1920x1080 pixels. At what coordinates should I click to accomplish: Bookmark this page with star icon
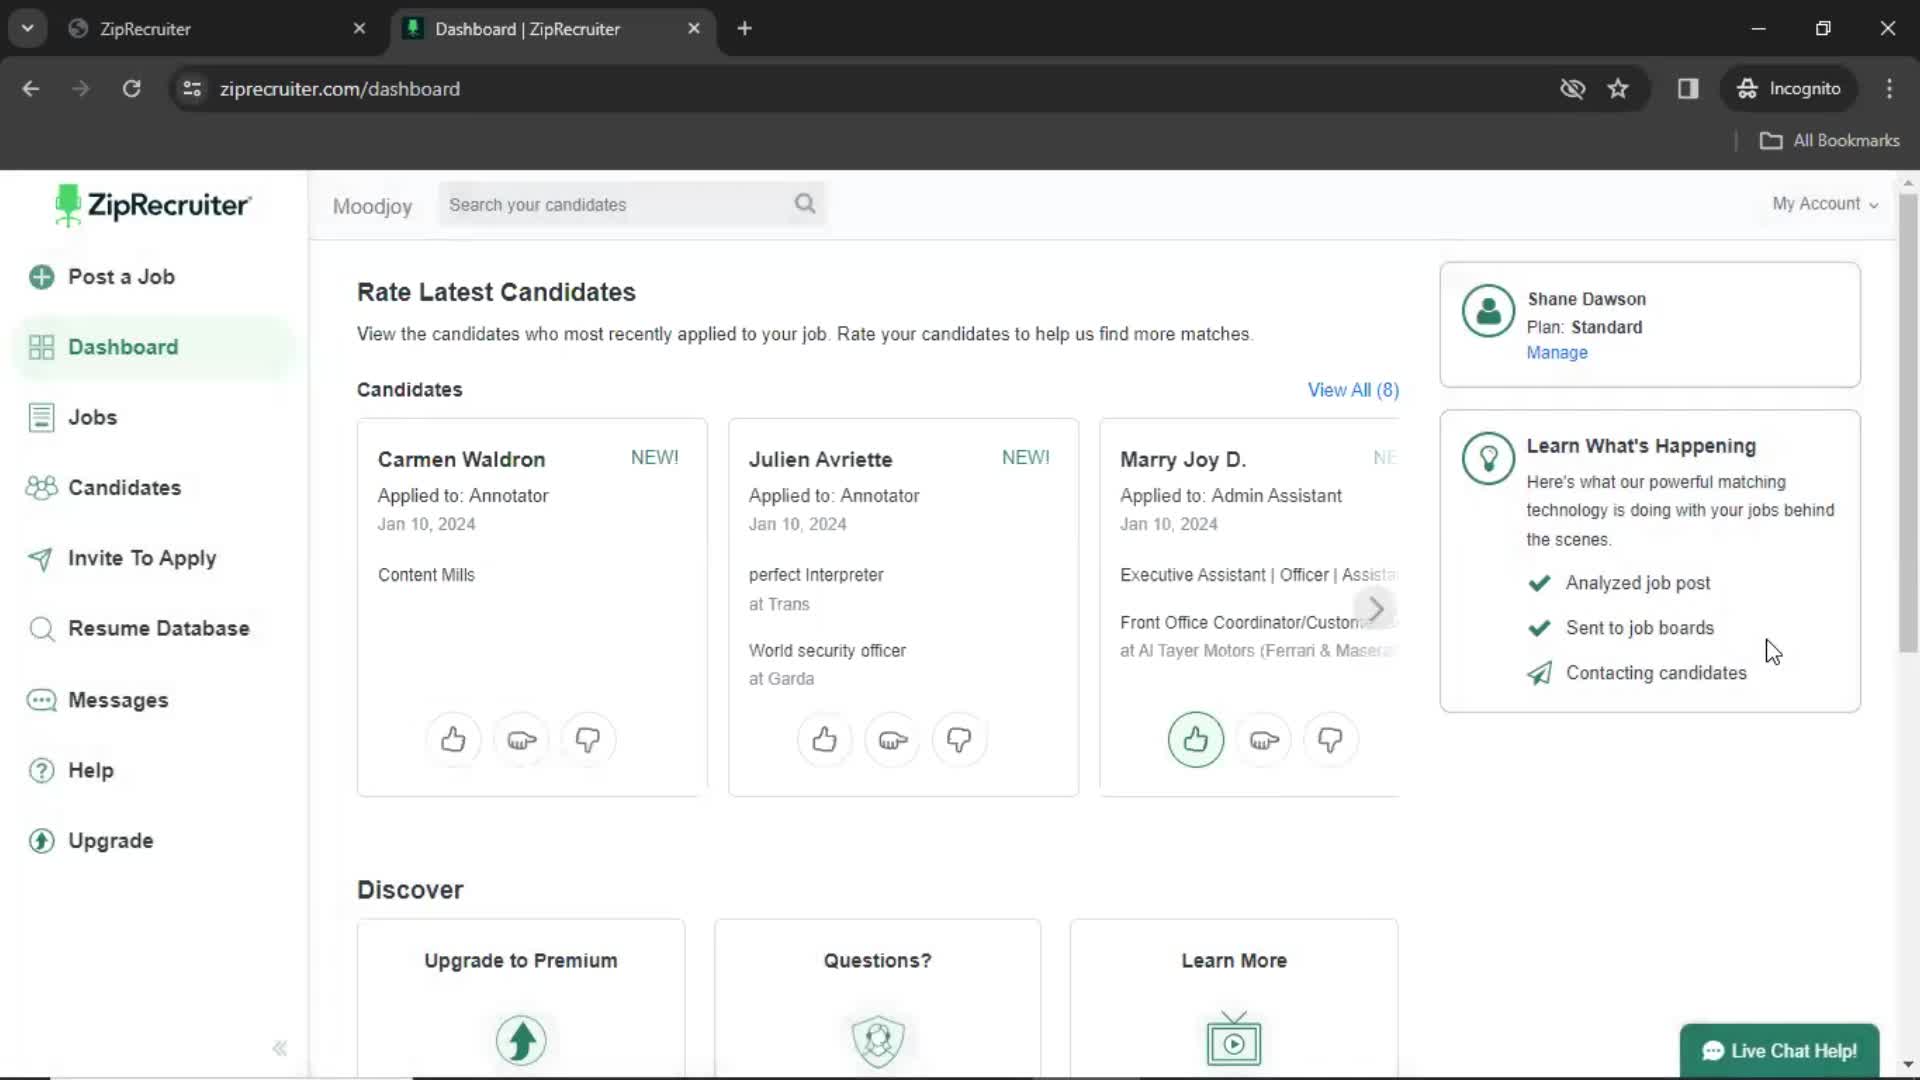pyautogui.click(x=1618, y=89)
